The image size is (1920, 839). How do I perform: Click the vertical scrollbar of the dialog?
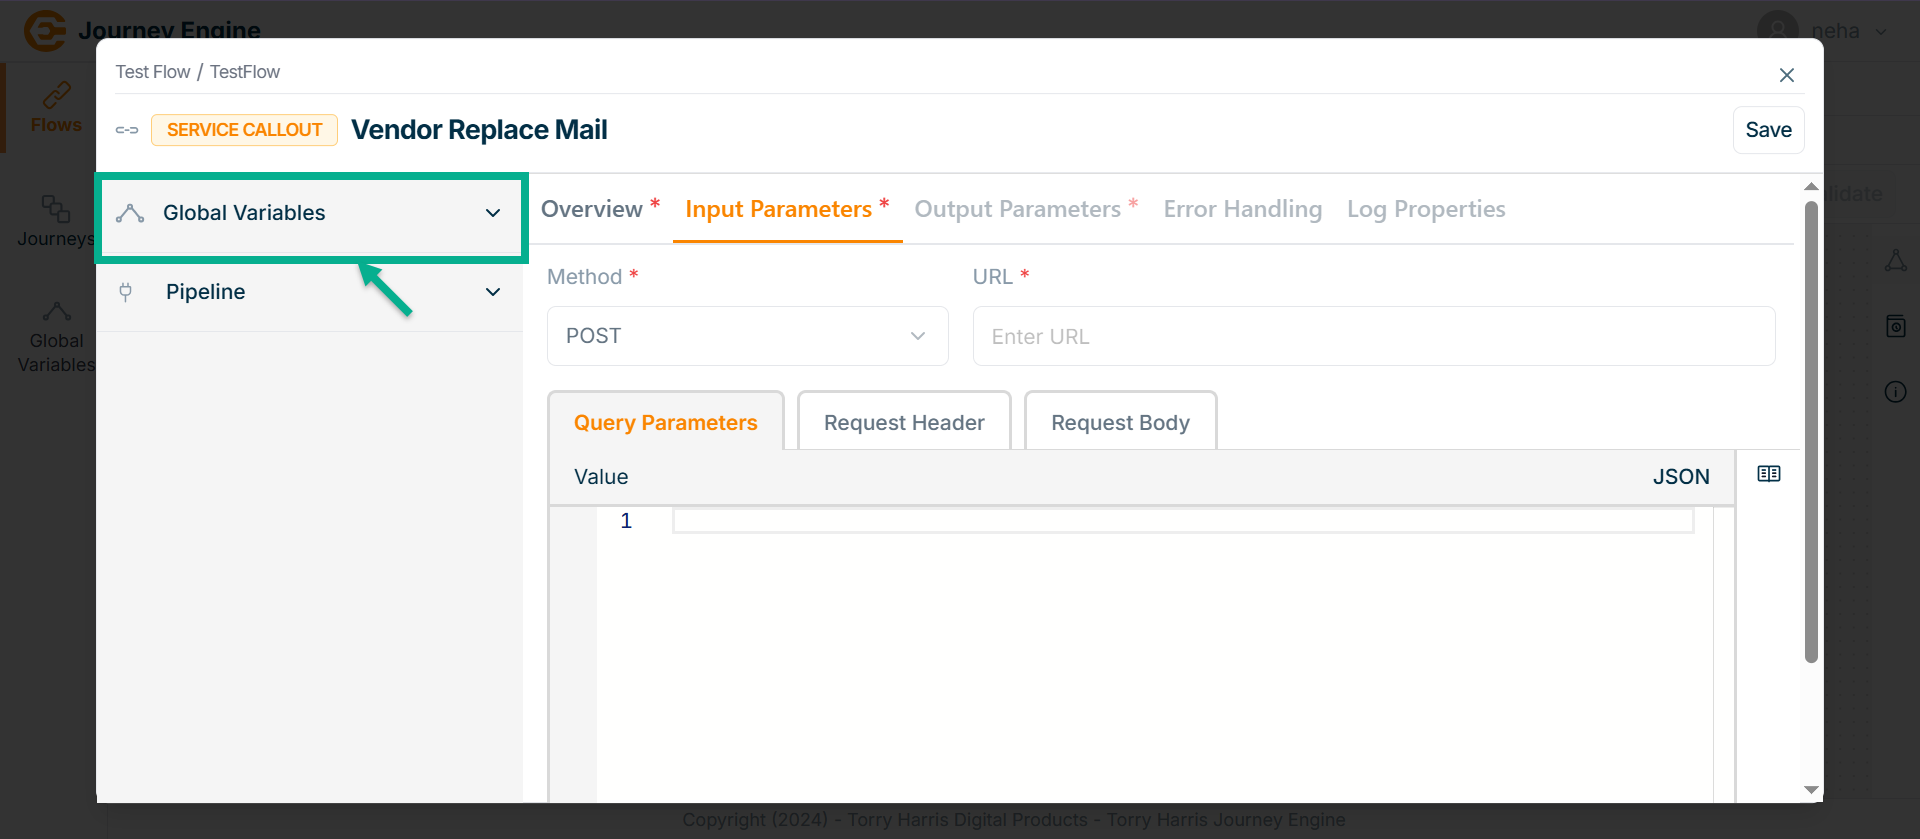coord(1811,430)
